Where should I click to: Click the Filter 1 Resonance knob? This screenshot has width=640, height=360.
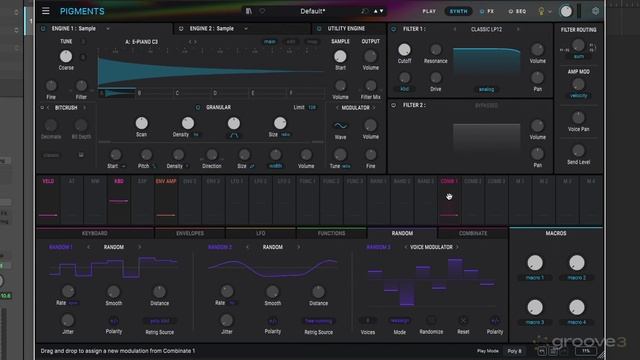(x=436, y=50)
